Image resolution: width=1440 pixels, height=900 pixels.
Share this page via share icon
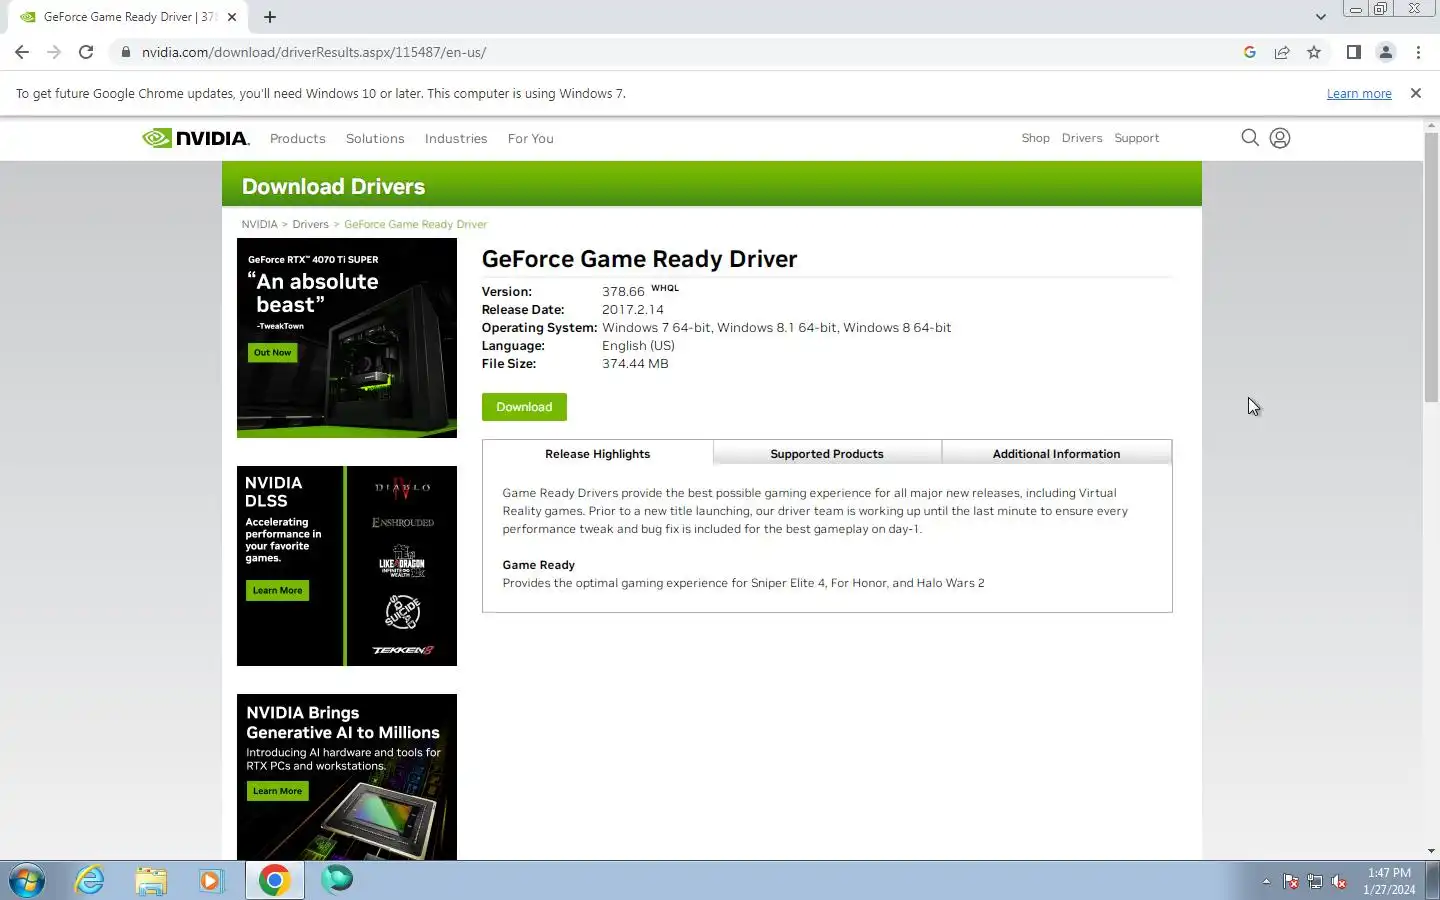tap(1282, 52)
